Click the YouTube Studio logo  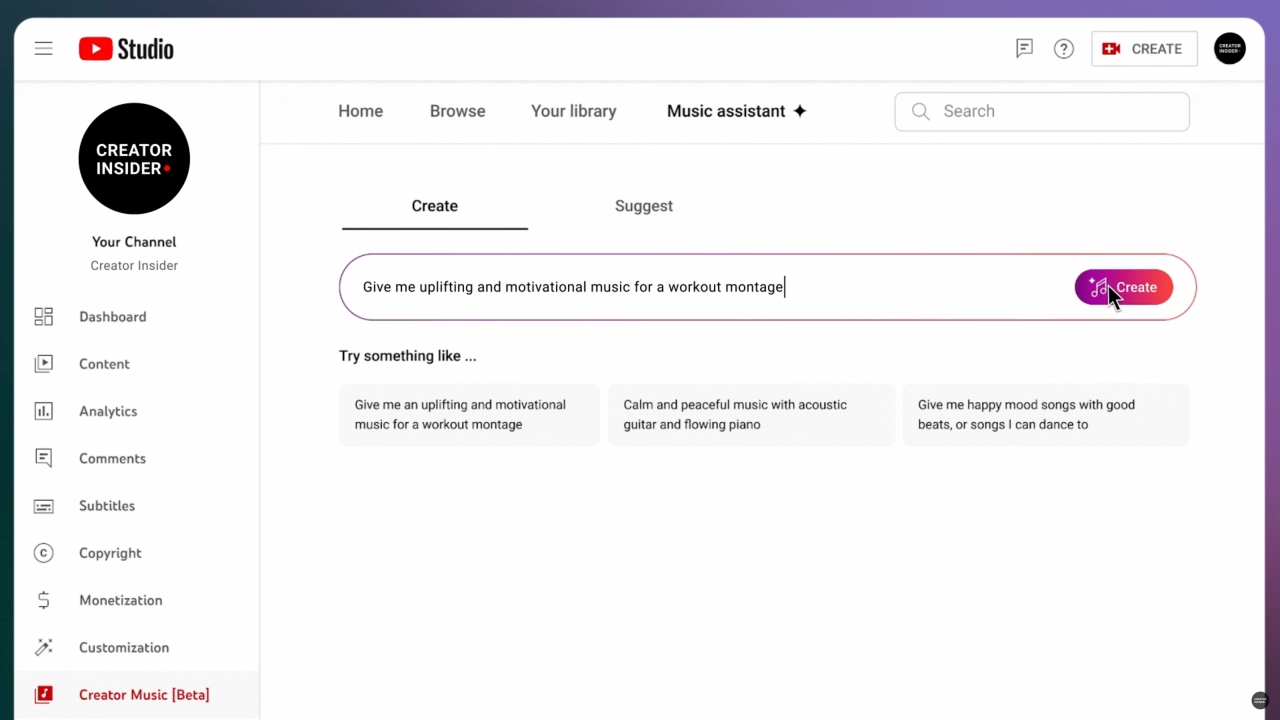(x=125, y=48)
